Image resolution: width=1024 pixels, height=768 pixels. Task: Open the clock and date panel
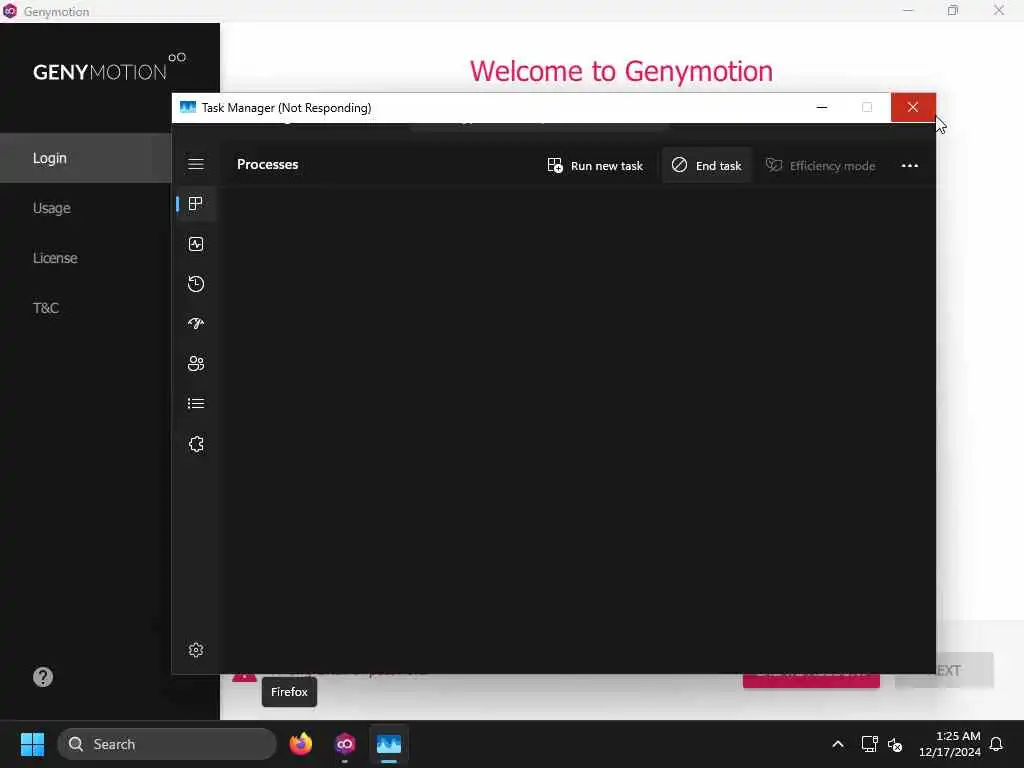point(950,744)
